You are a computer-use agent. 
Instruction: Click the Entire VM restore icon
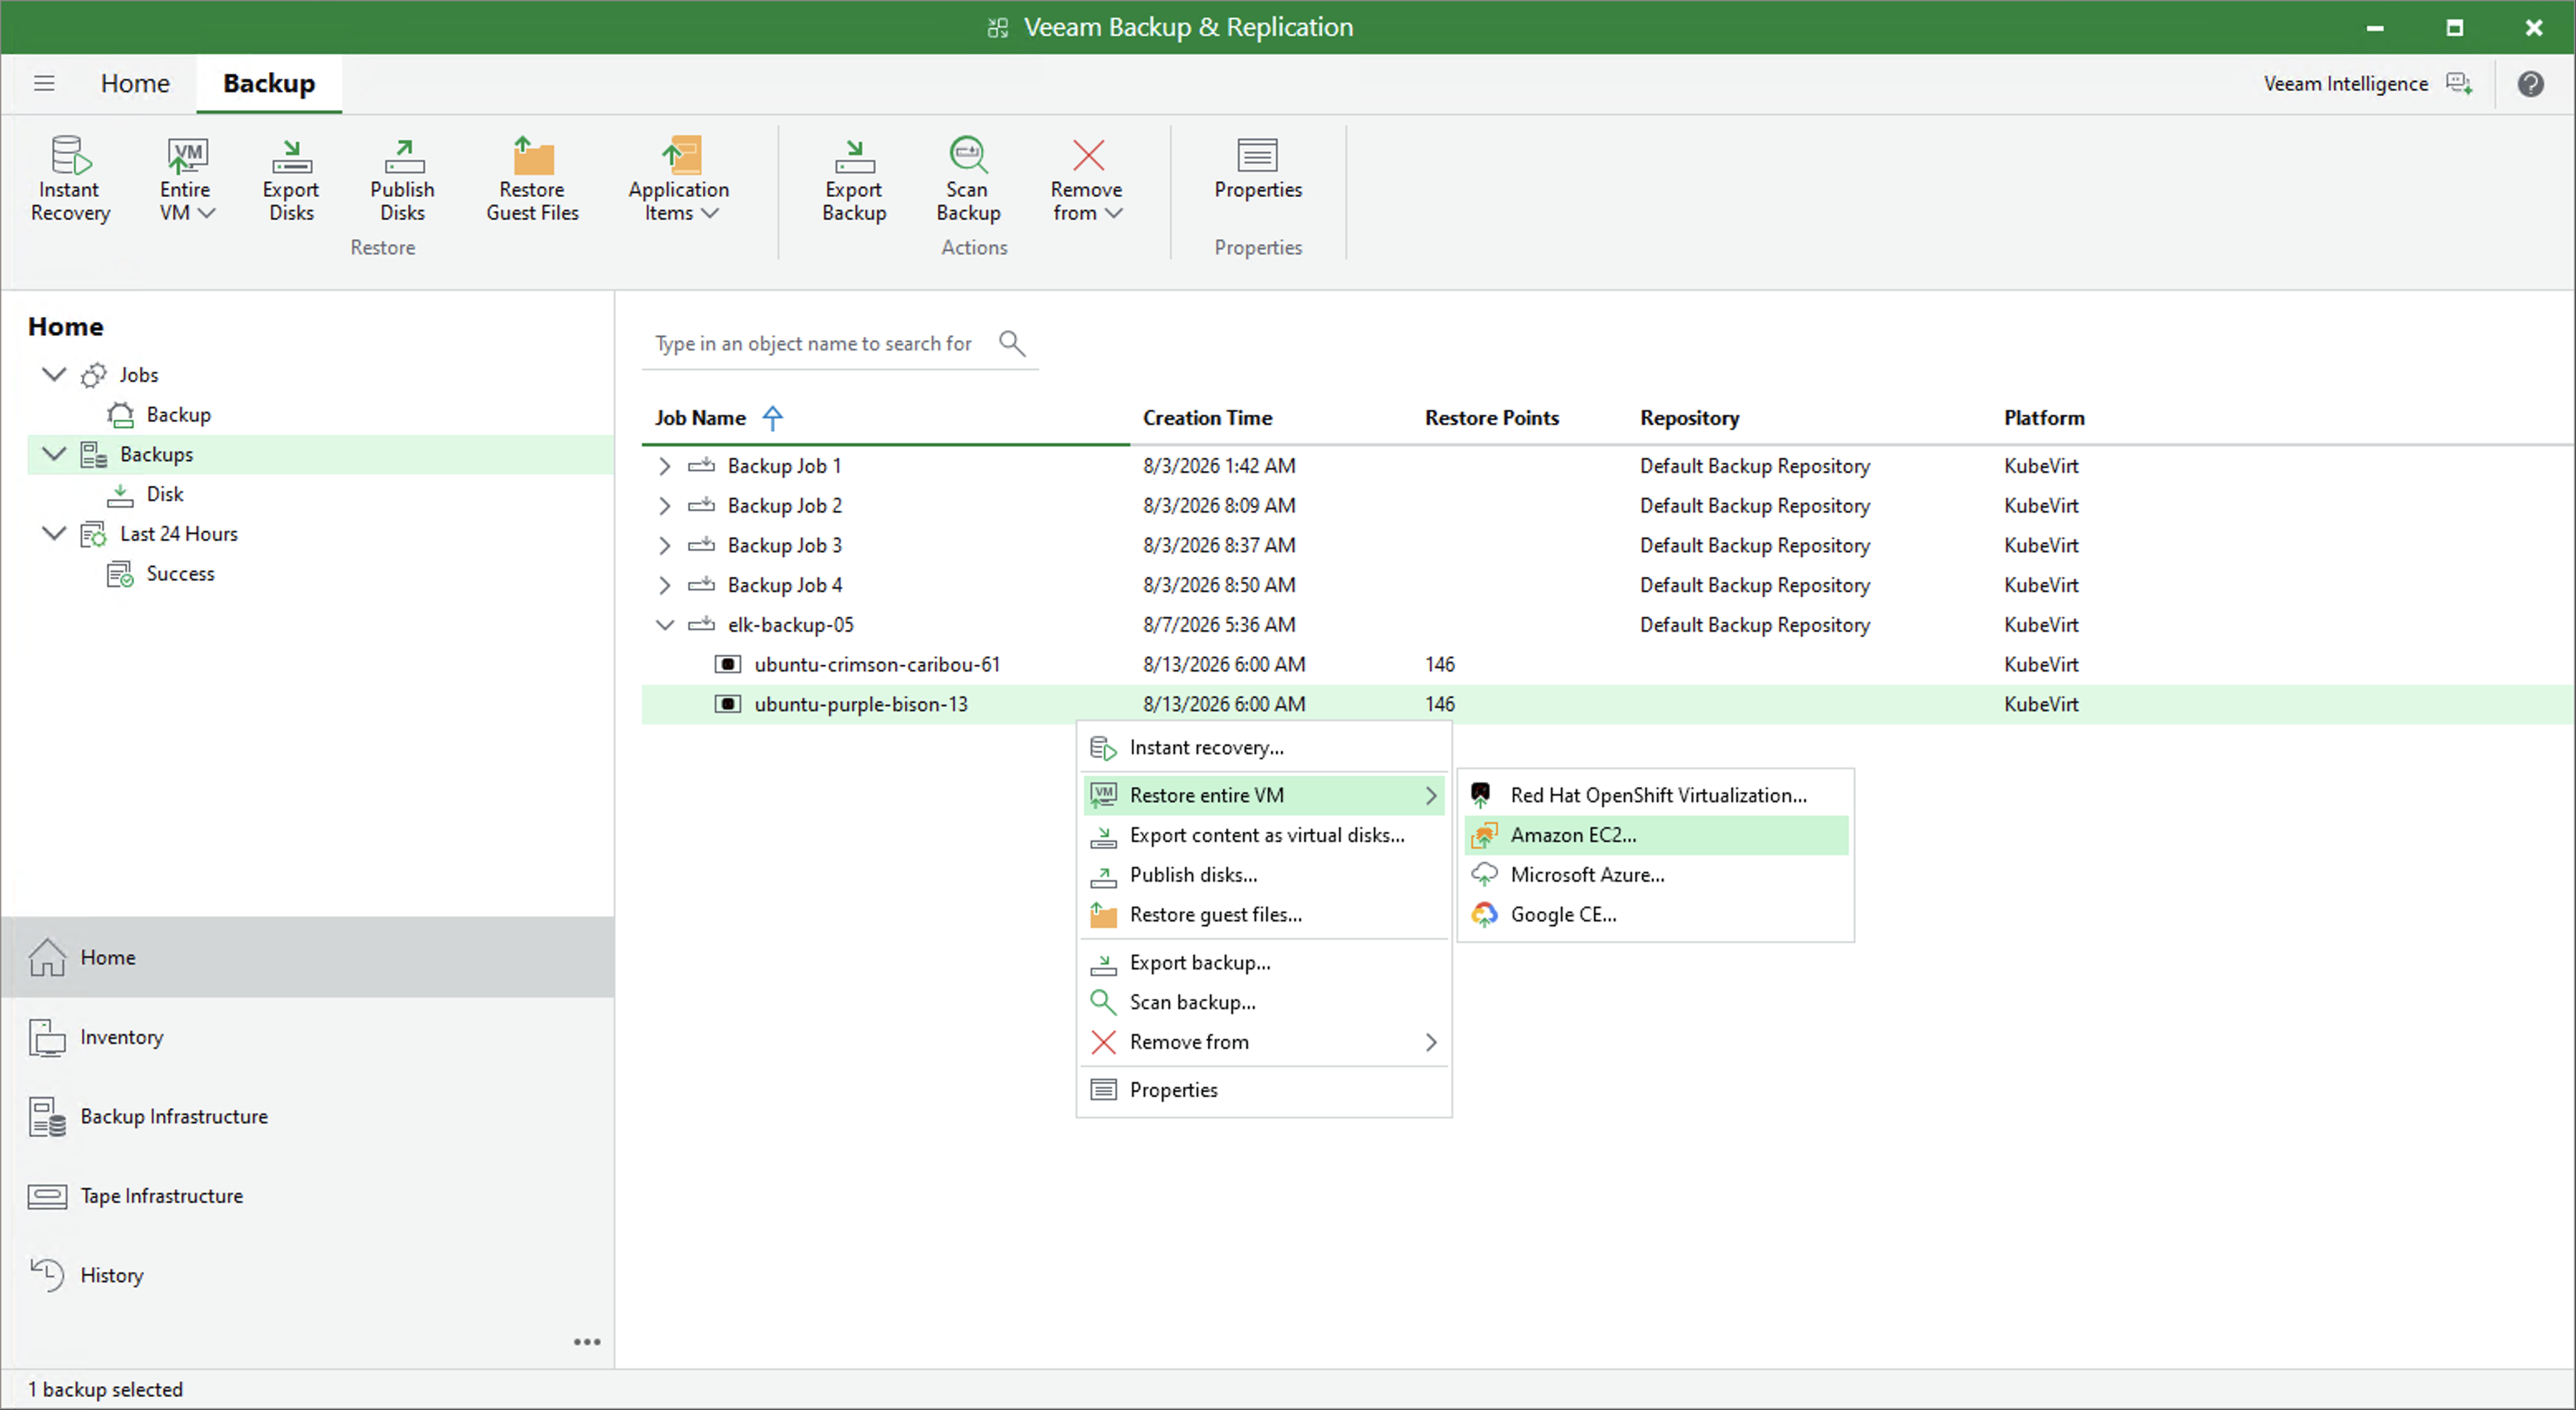(186, 155)
